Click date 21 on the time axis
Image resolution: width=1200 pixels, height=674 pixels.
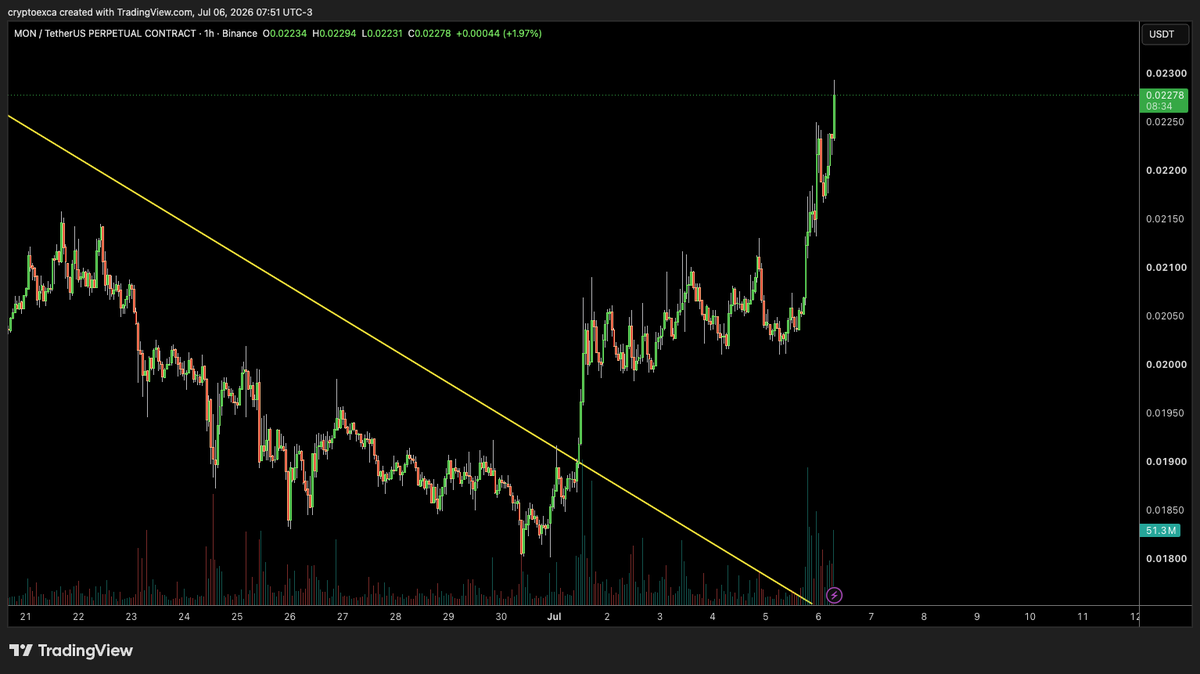pos(26,617)
